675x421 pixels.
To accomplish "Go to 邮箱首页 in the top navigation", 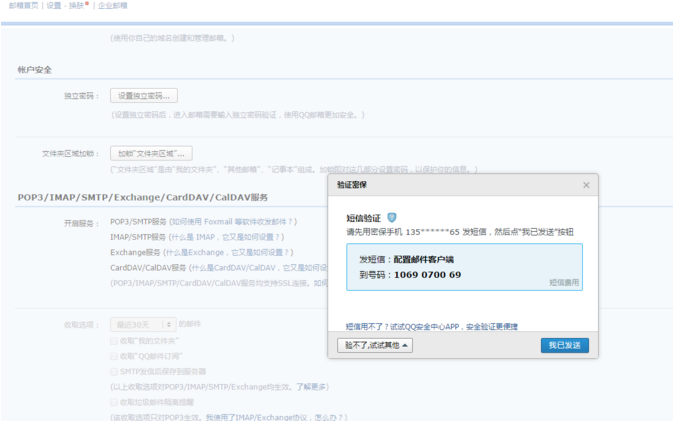I will [21, 5].
